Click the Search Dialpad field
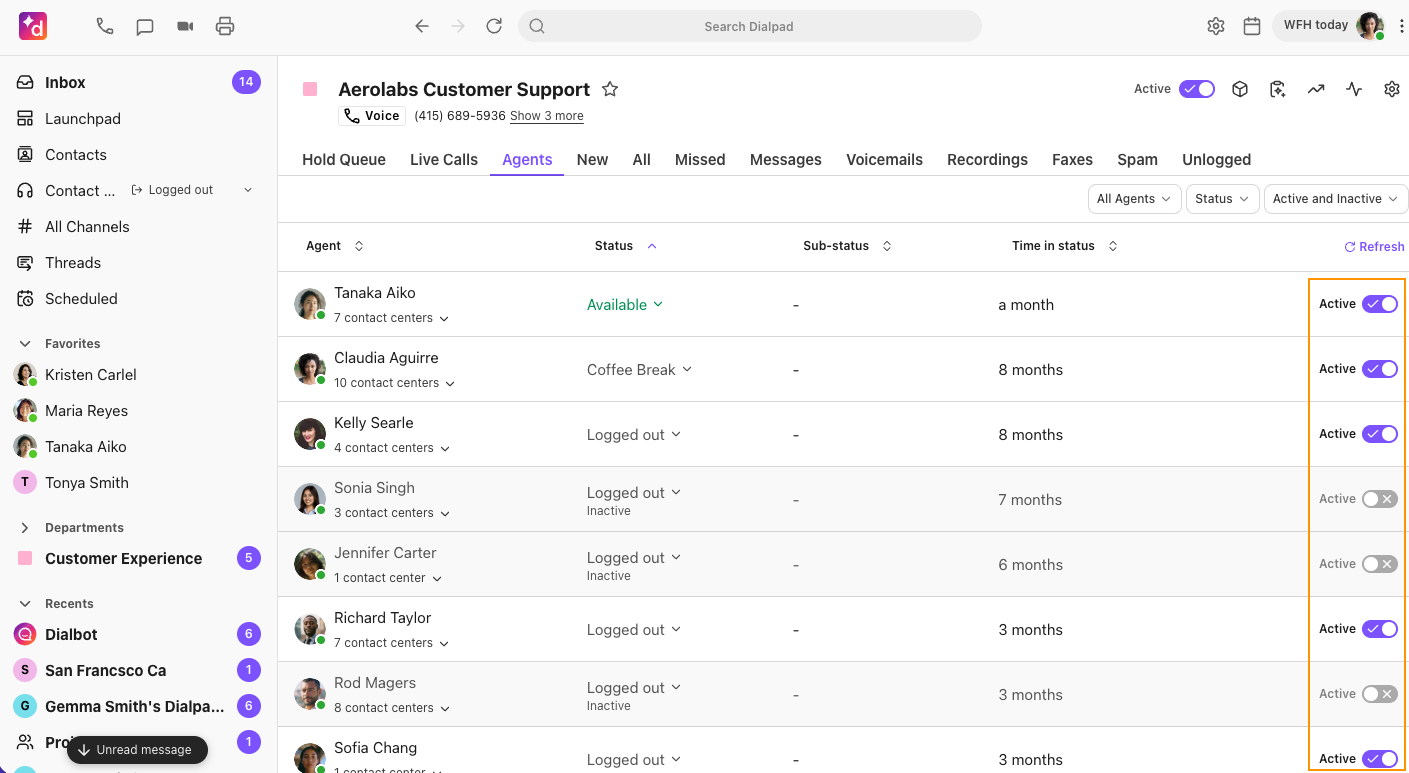The height and width of the screenshot is (773, 1409). 749,26
